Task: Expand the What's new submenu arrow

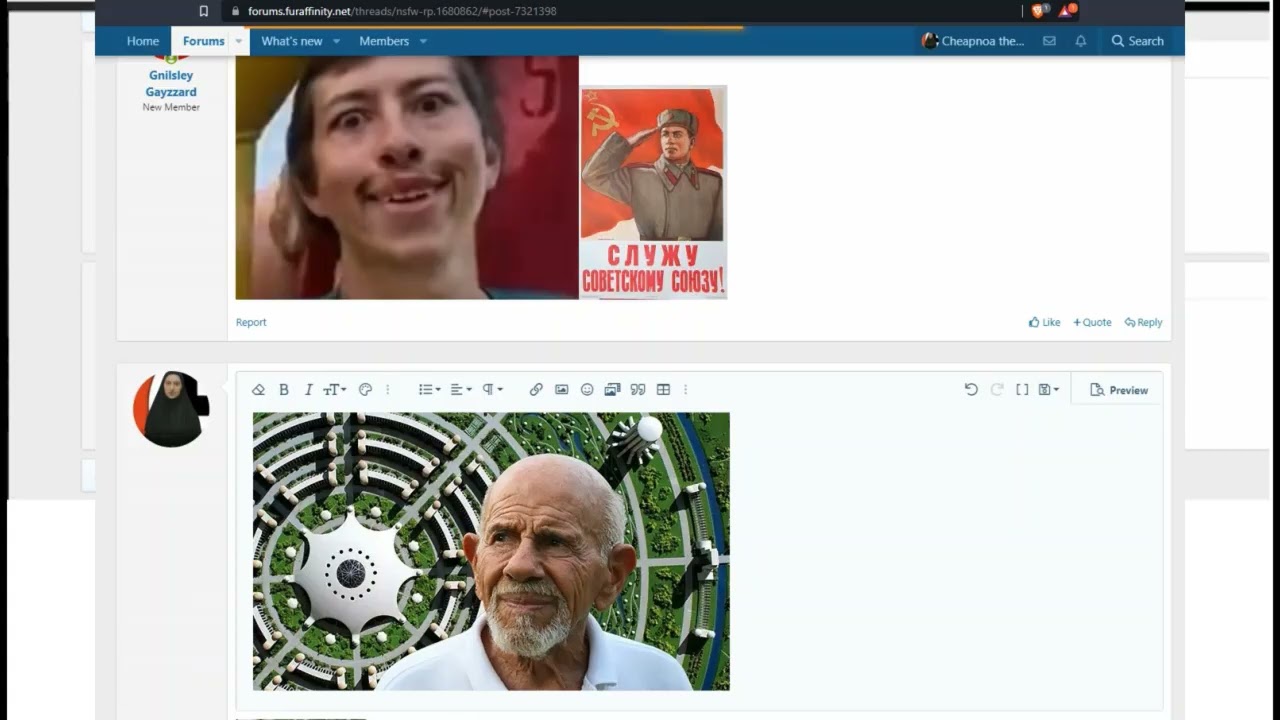Action: 336,41
